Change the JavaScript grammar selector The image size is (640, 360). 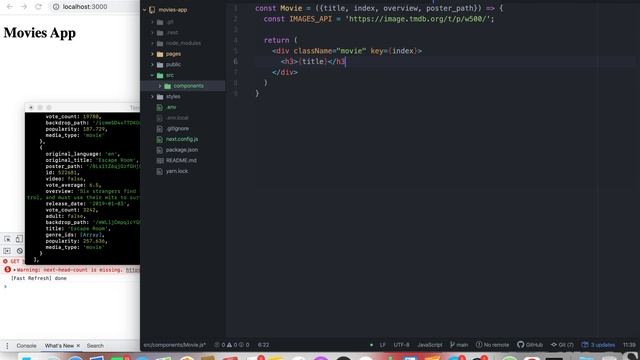coord(429,345)
